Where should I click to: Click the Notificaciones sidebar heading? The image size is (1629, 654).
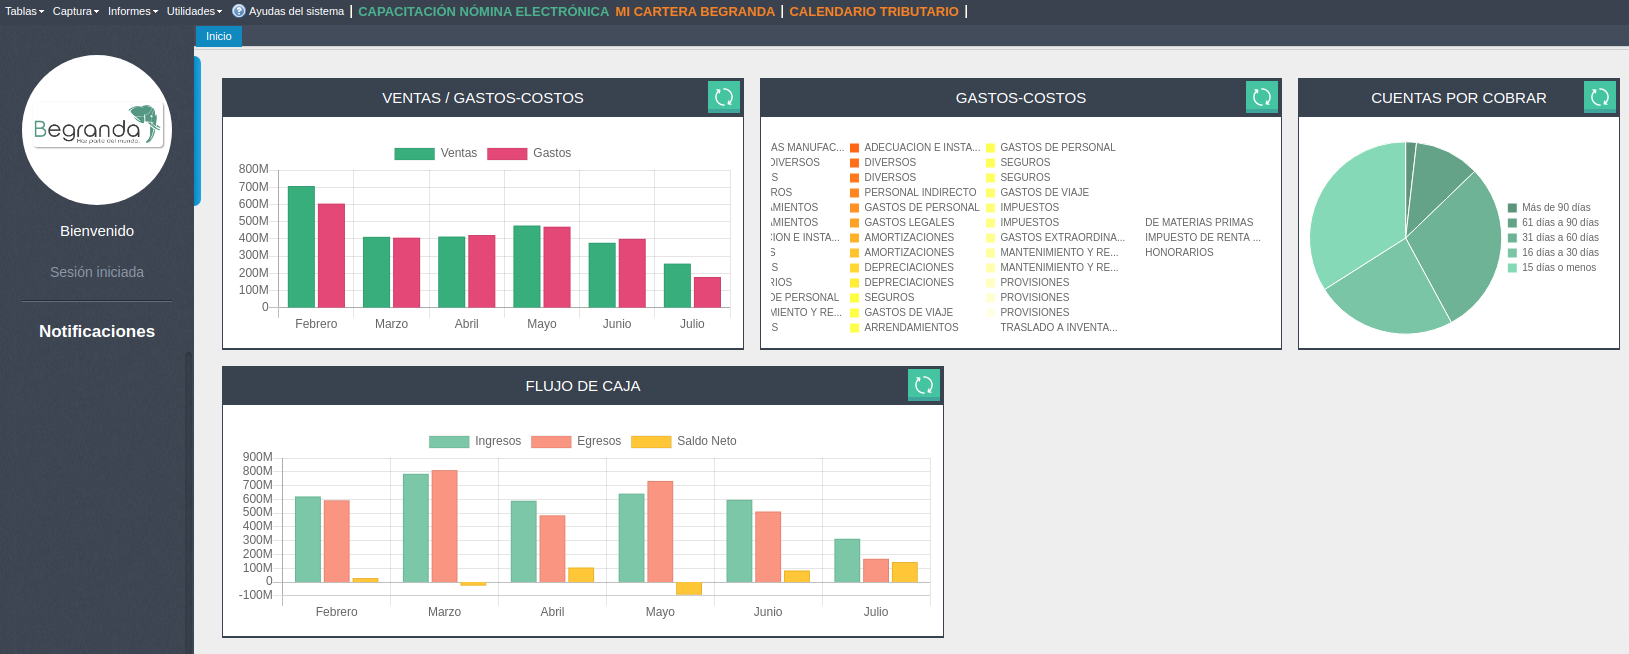click(x=97, y=331)
